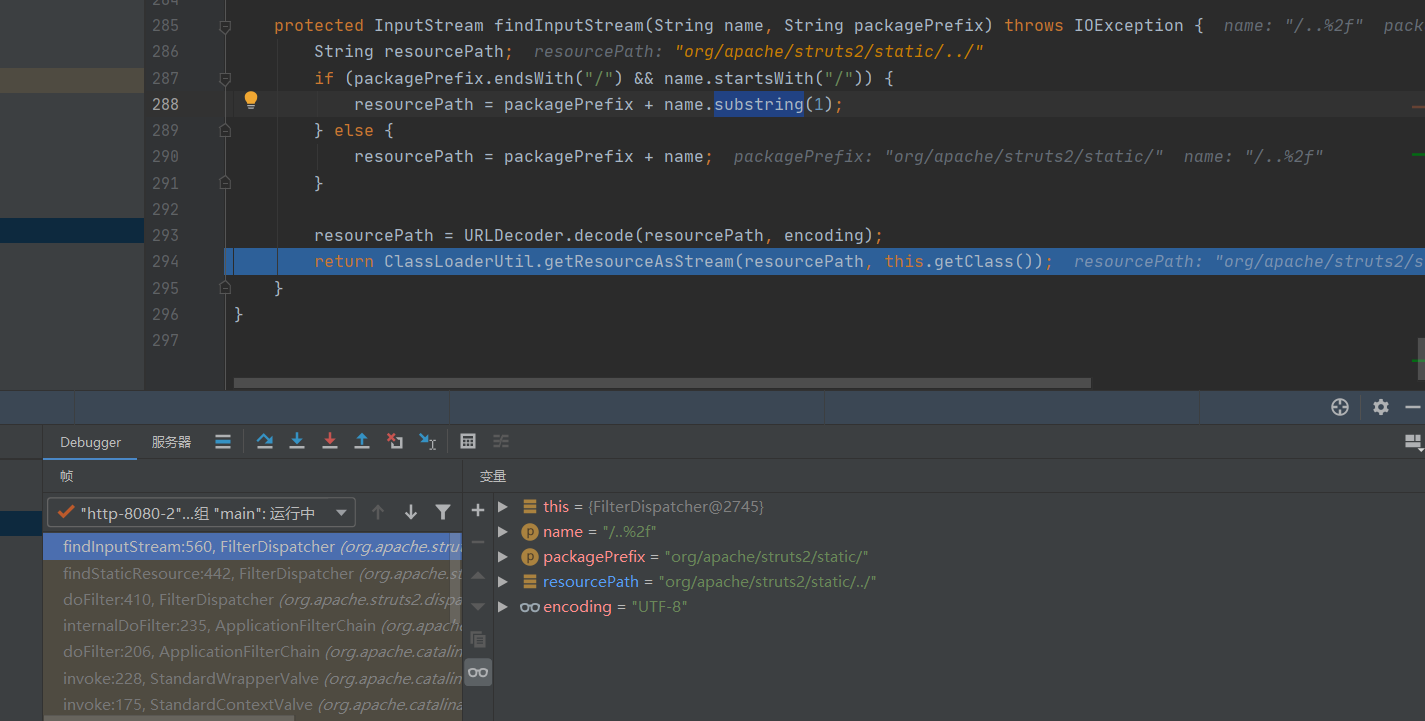Click the highlighted 'substring' method call

pos(758,104)
